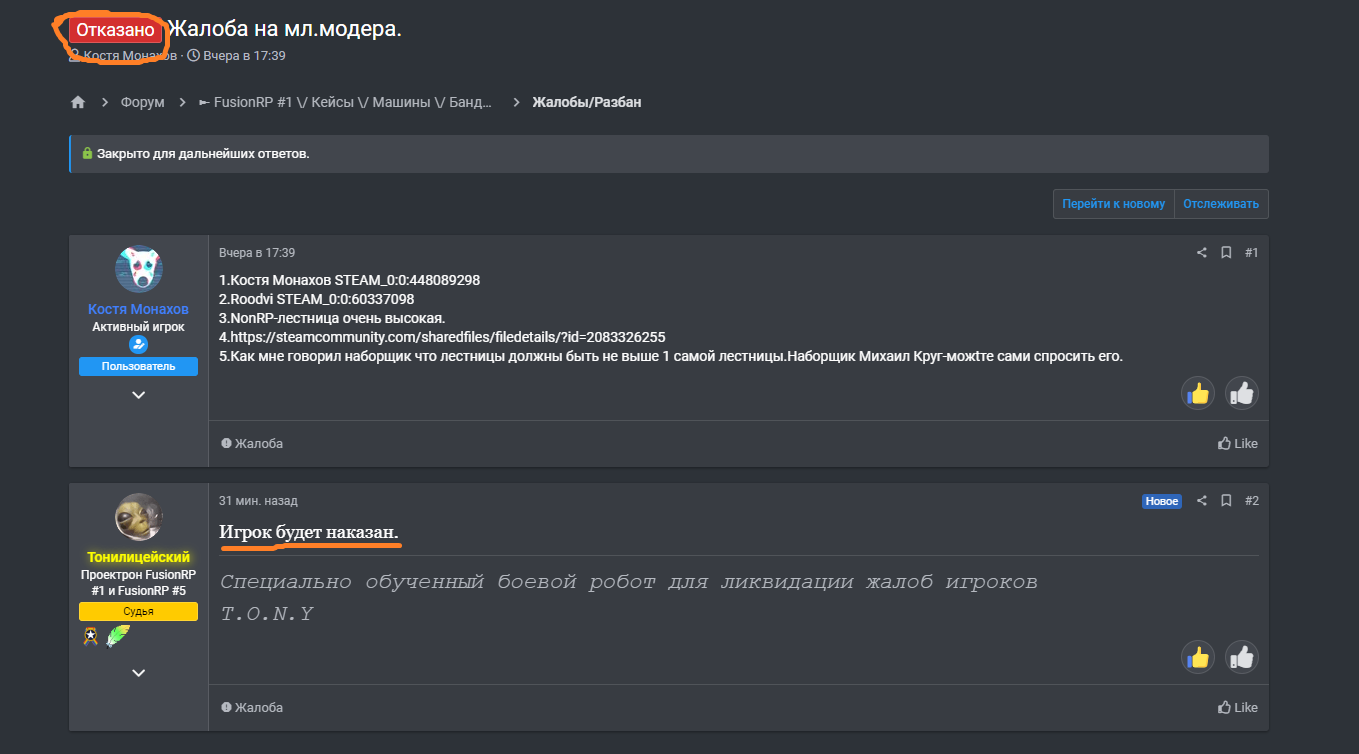Give grey thumbs-up reaction on first post
This screenshot has height=754, width=1359.
1241,394
